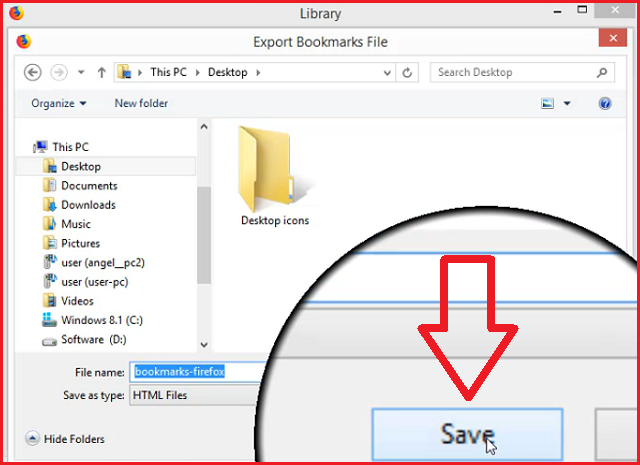This screenshot has height=465, width=640.
Task: Click the magnified Save button
Action: [x=467, y=434]
